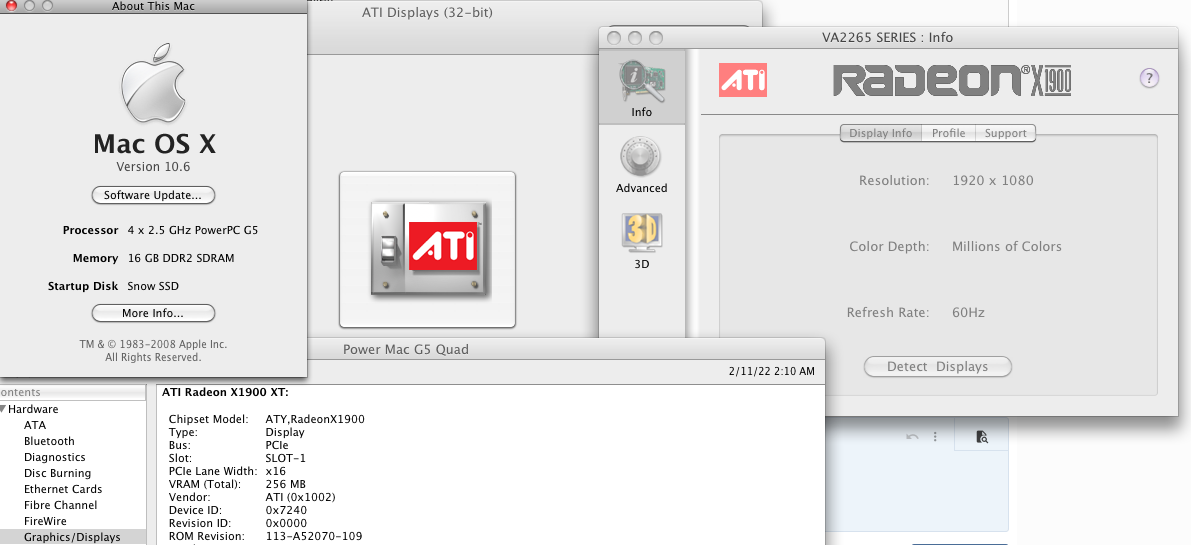Switch to the Support tab
The image size is (1191, 545).
1006,133
